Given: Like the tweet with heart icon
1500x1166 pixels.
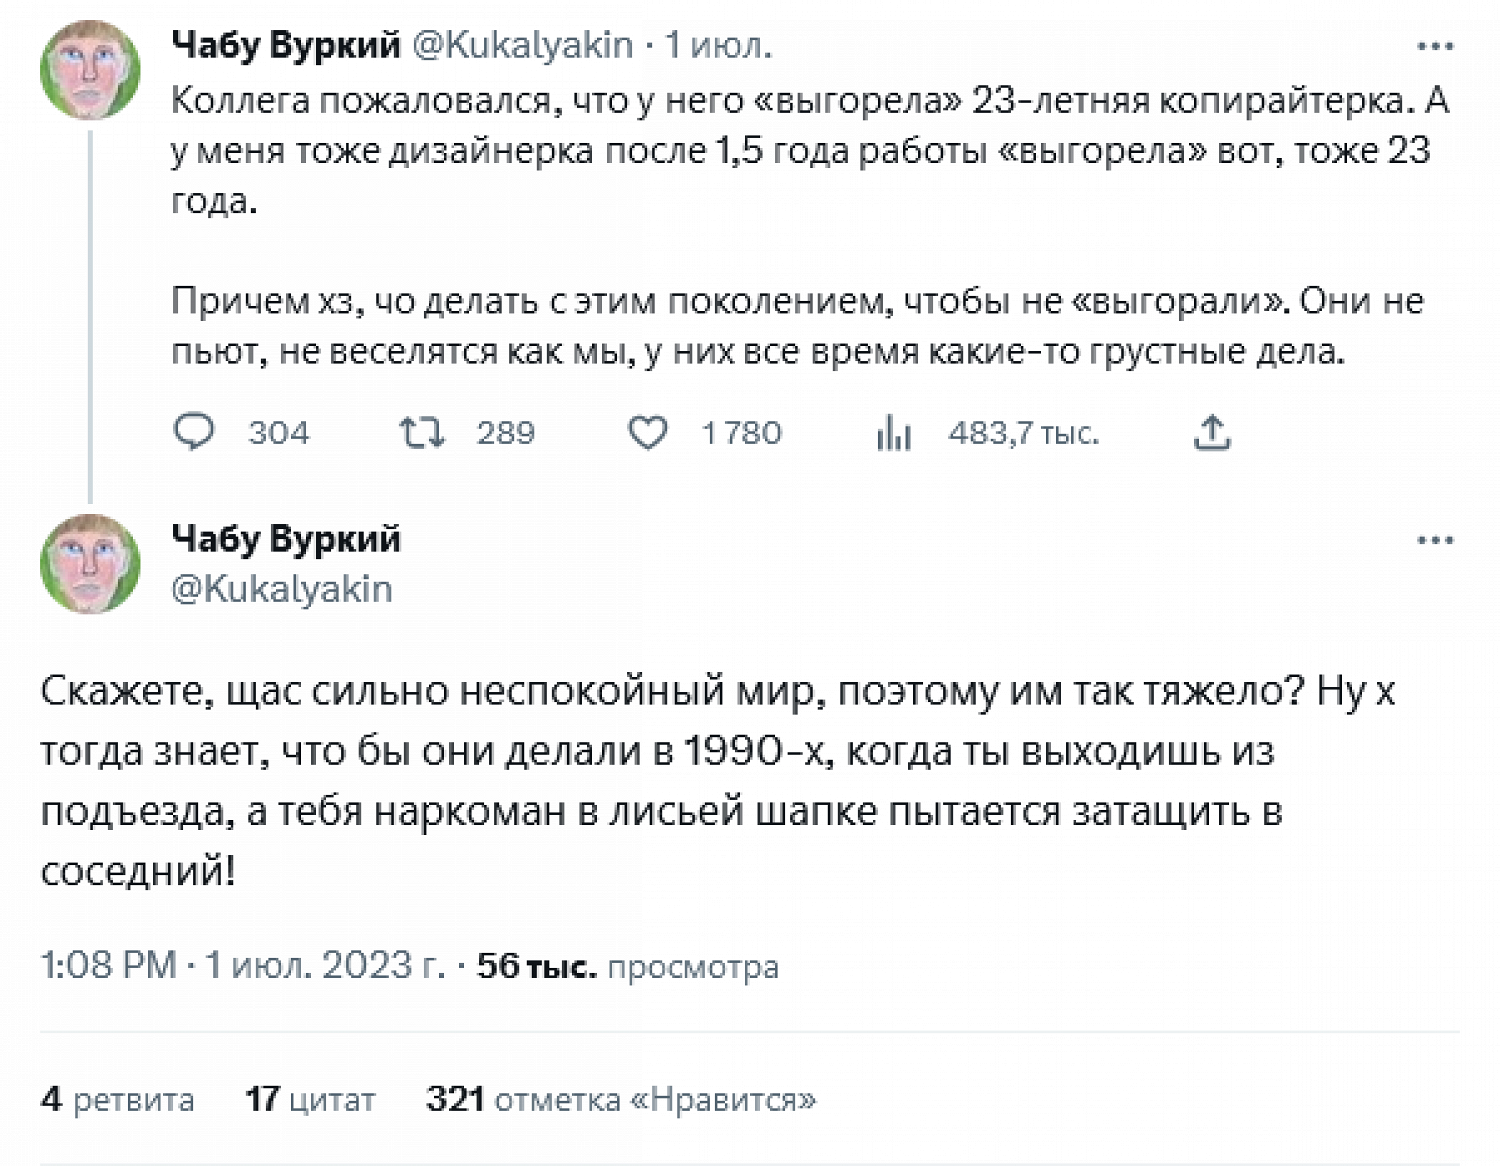Looking at the screenshot, I should point(647,432).
